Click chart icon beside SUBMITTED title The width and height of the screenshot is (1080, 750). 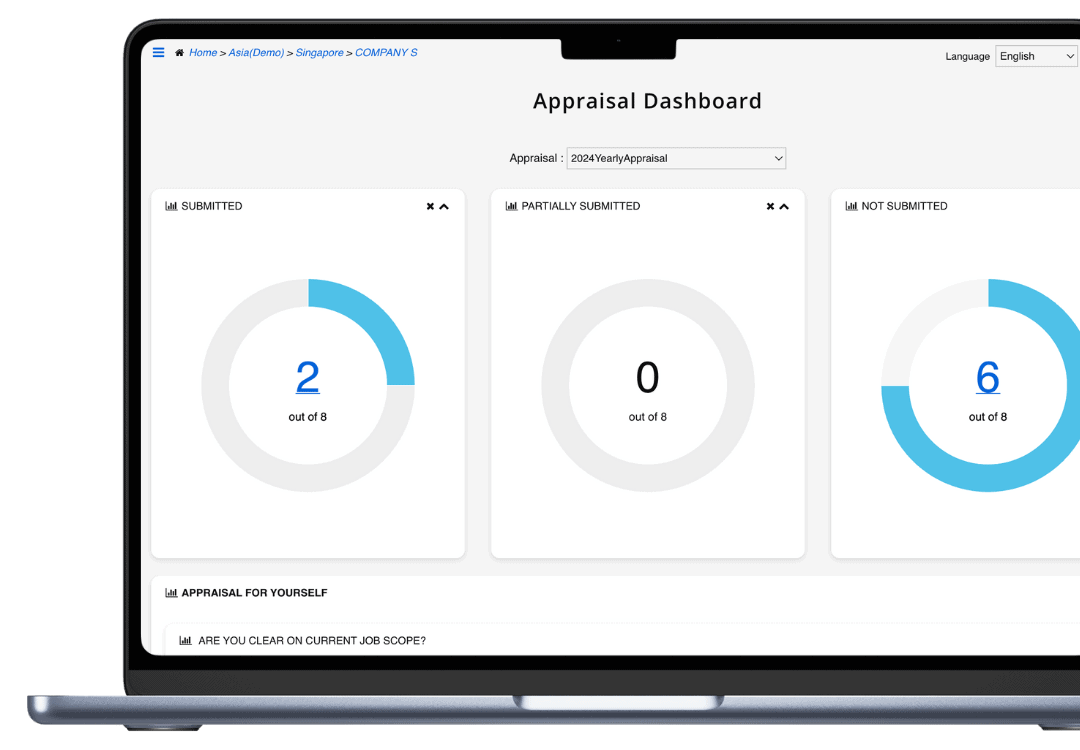pos(172,206)
